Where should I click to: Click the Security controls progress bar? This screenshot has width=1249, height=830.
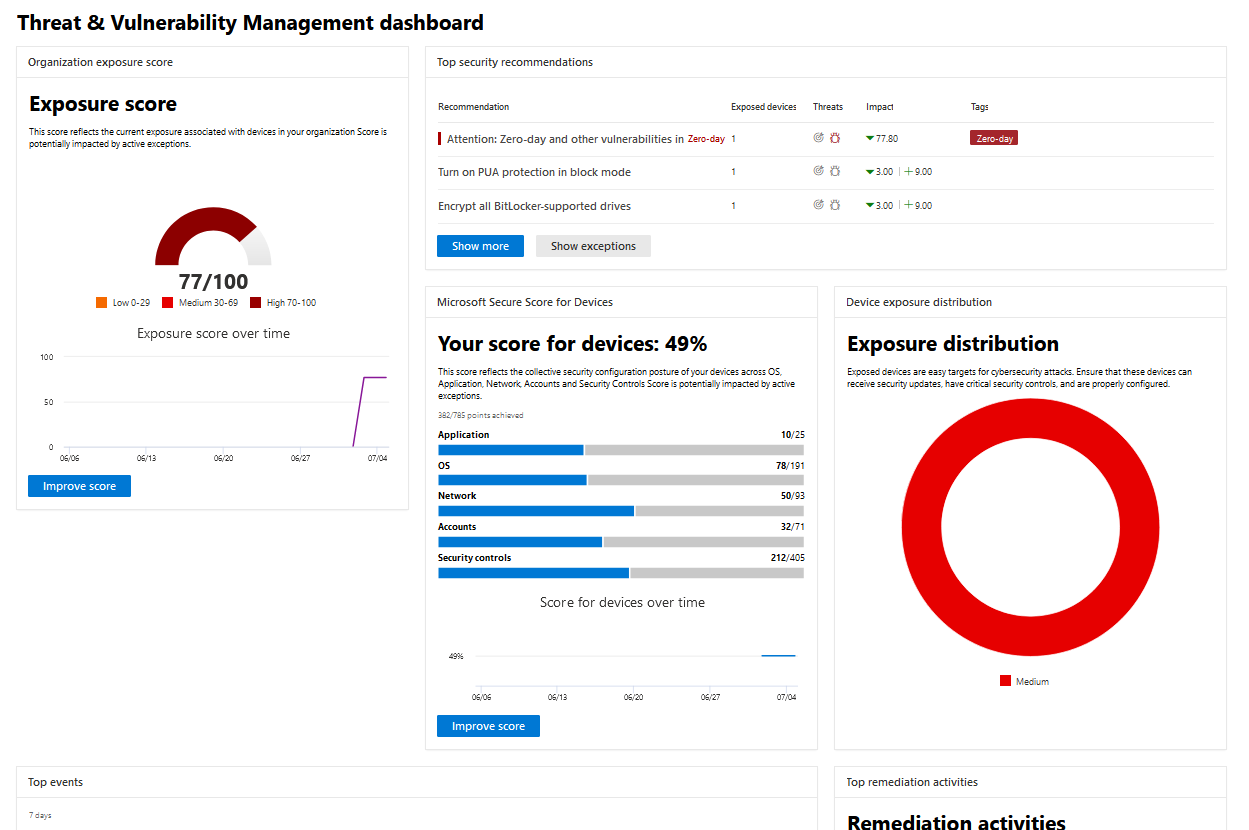(620, 573)
